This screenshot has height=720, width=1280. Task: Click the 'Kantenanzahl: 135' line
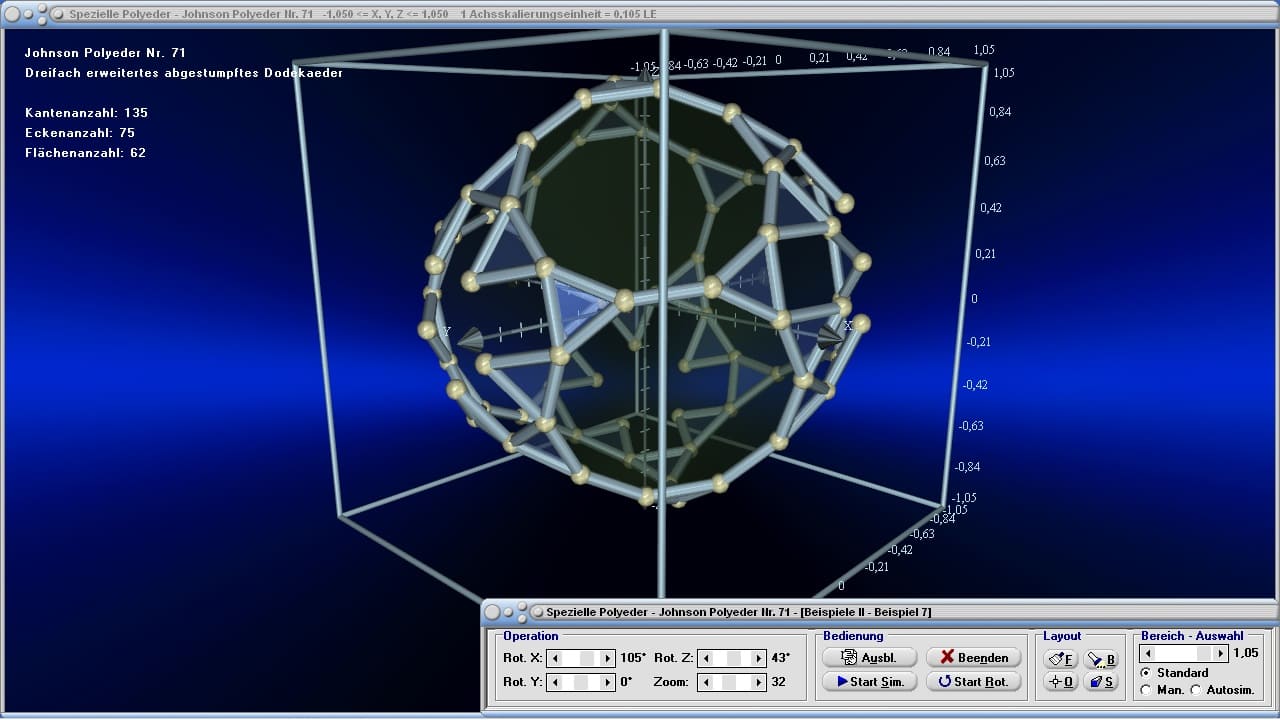point(86,113)
